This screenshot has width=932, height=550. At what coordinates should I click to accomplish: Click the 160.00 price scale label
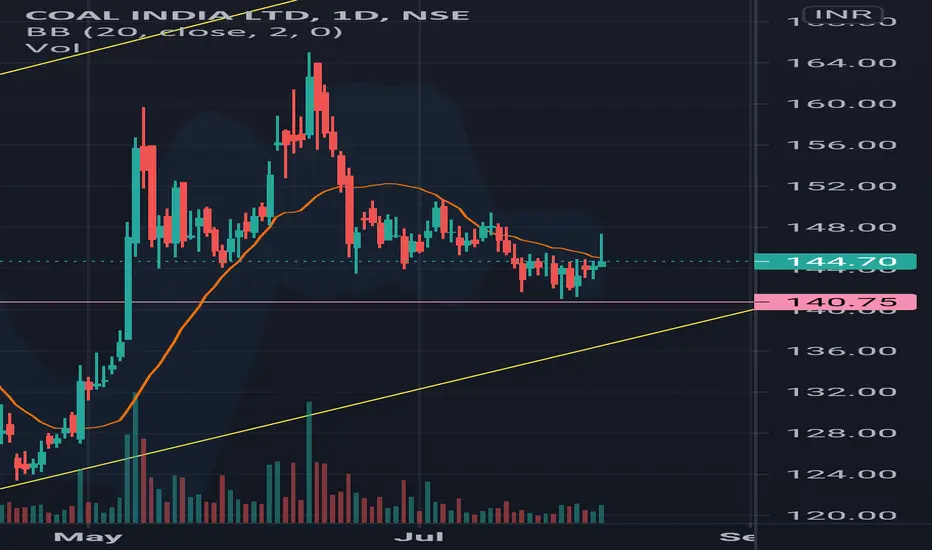tap(841, 103)
